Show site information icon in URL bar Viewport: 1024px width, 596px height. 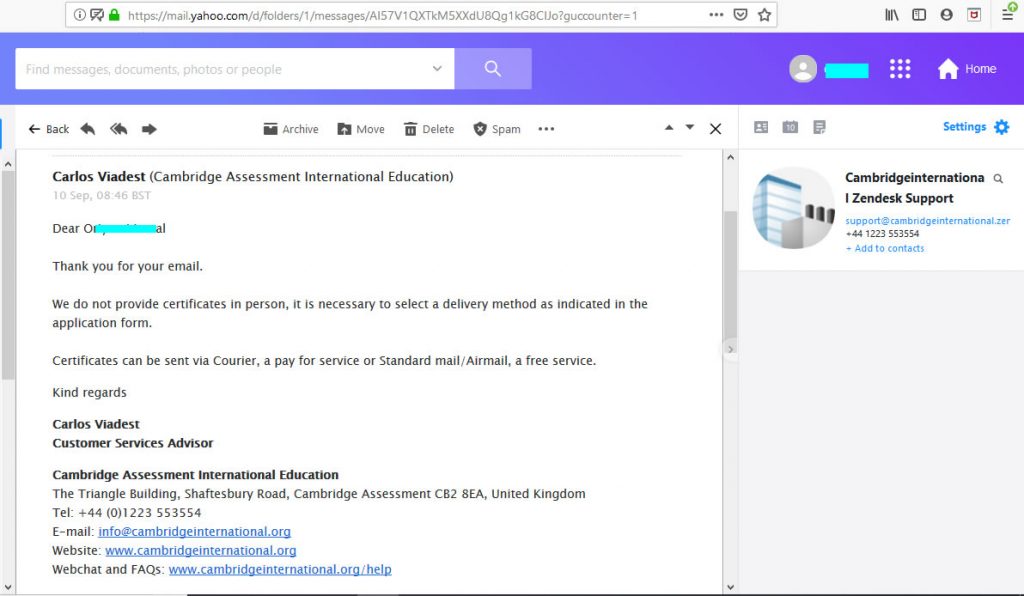point(79,14)
